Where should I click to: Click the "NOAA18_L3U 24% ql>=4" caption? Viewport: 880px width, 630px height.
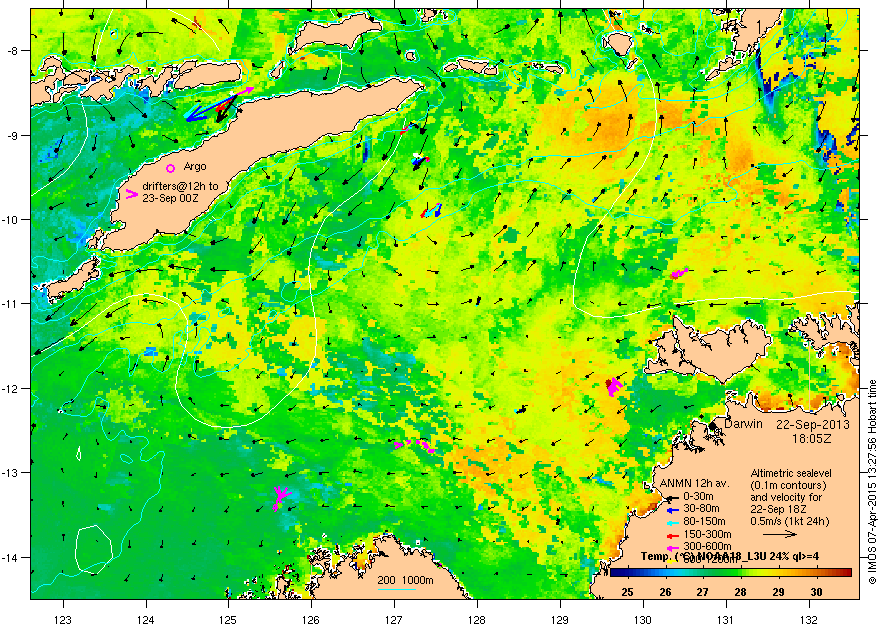pos(759,557)
